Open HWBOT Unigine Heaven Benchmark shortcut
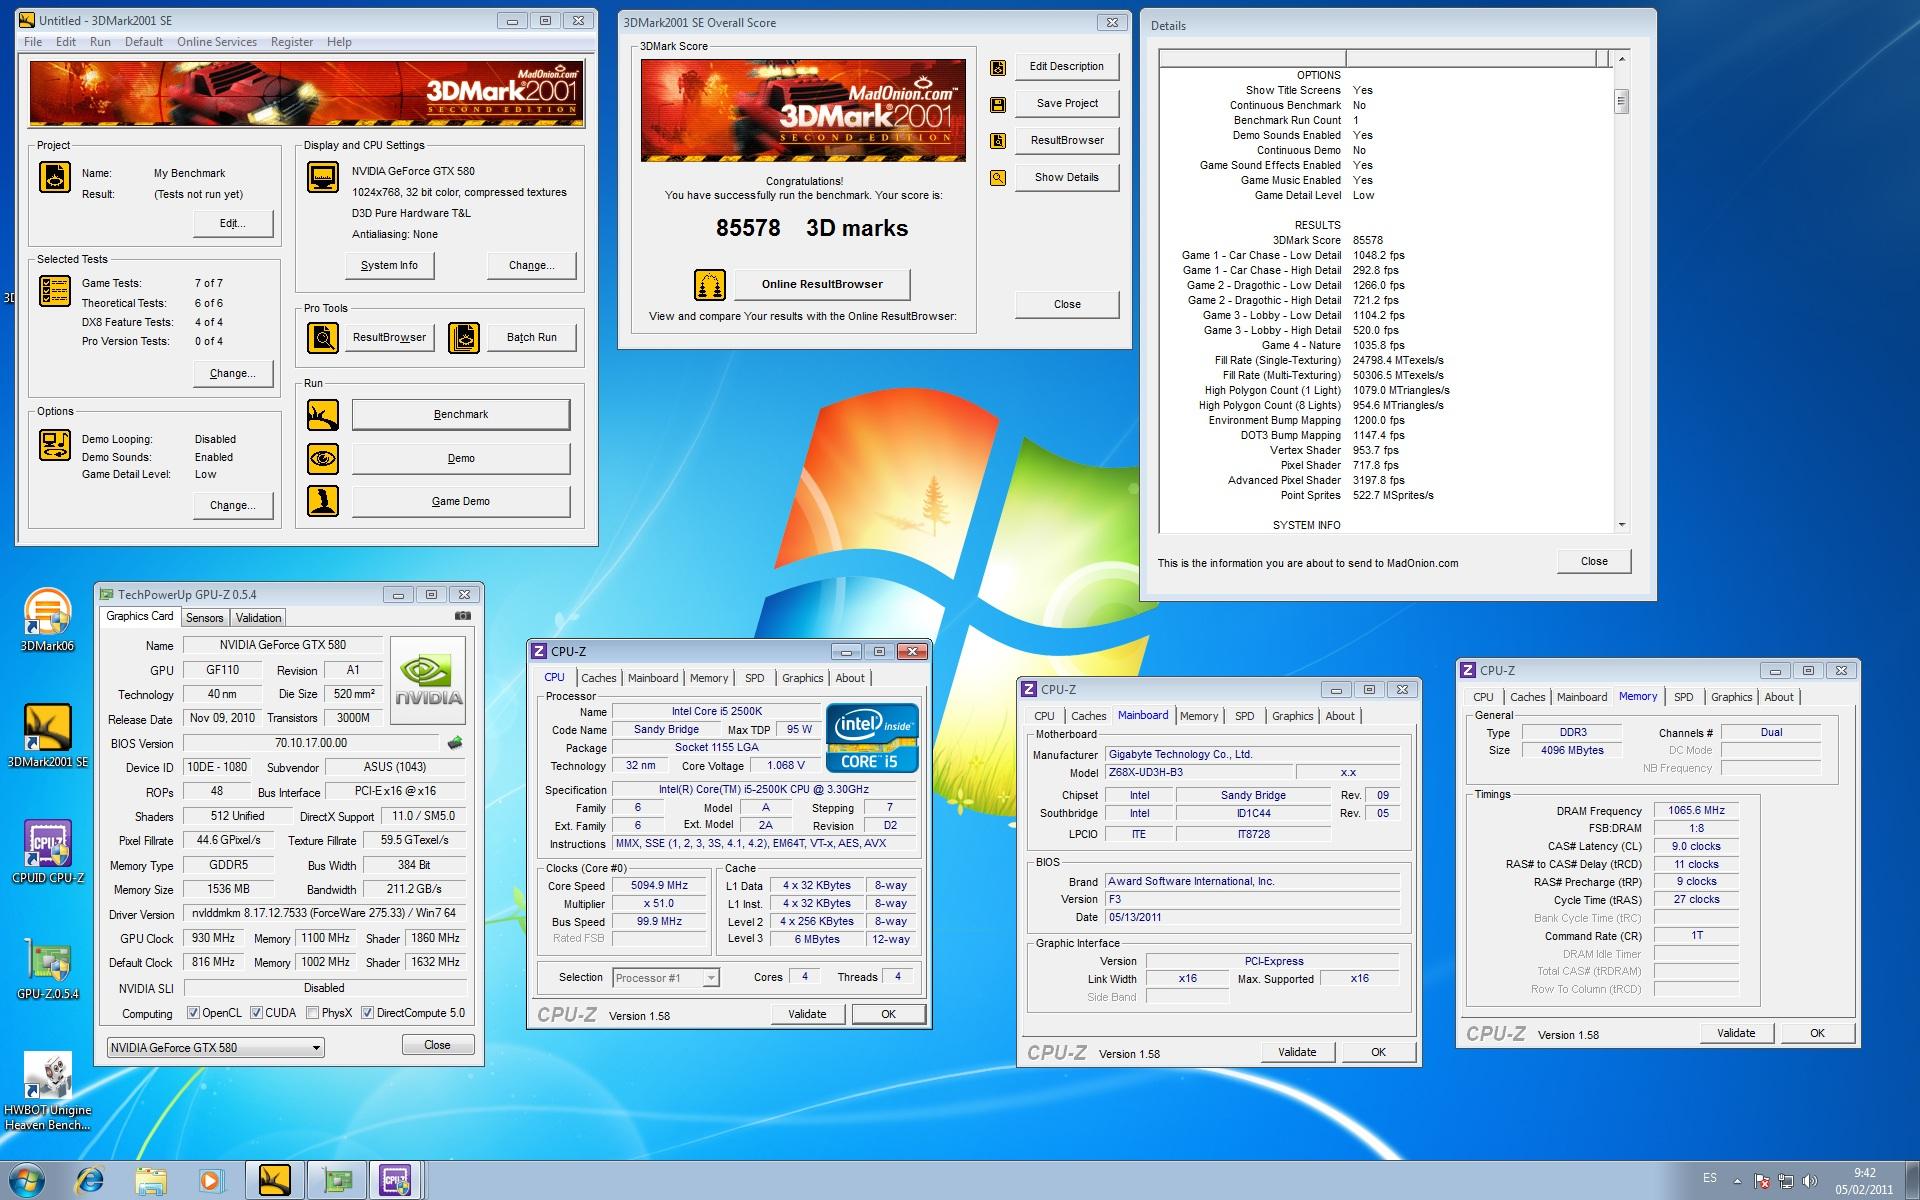Viewport: 1920px width, 1200px height. pyautogui.click(x=47, y=1092)
